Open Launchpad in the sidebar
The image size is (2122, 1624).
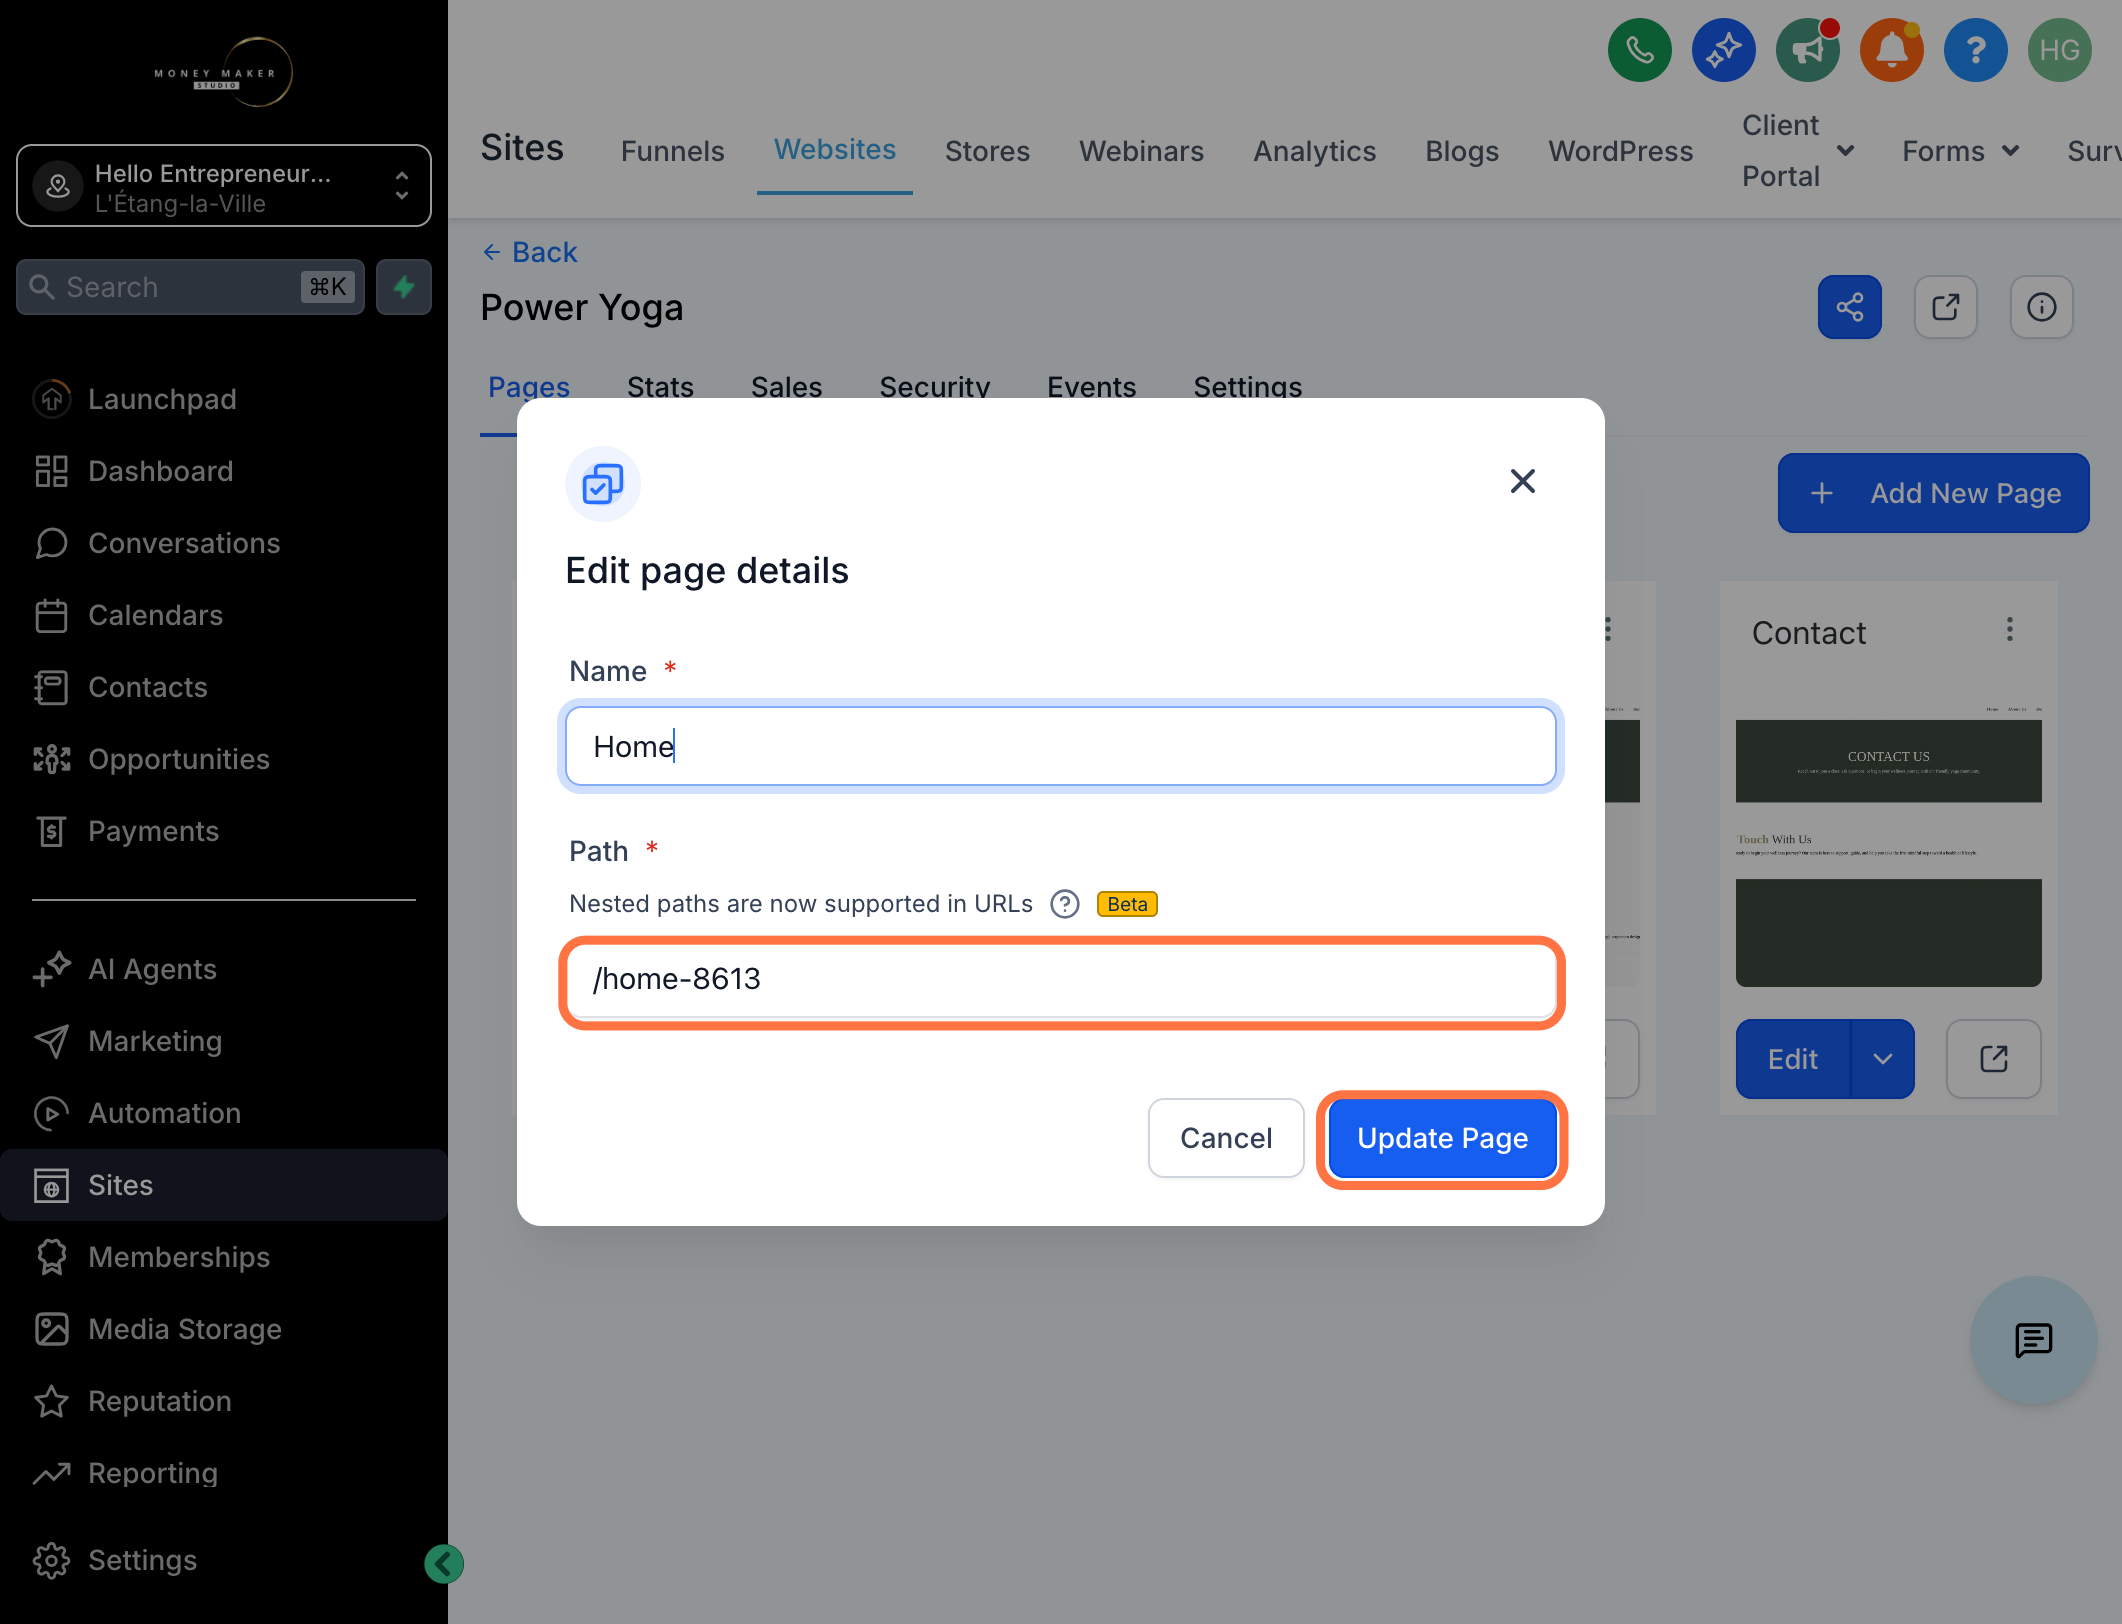pyautogui.click(x=162, y=399)
